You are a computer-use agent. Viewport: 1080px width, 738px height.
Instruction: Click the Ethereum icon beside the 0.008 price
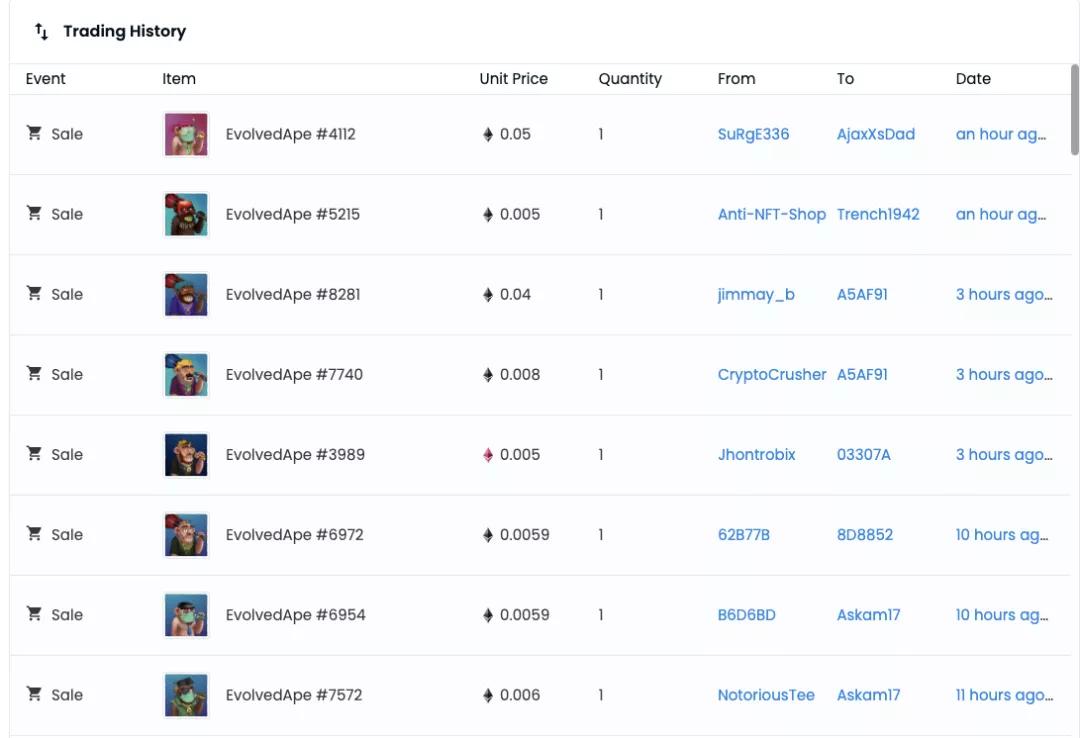[488, 374]
